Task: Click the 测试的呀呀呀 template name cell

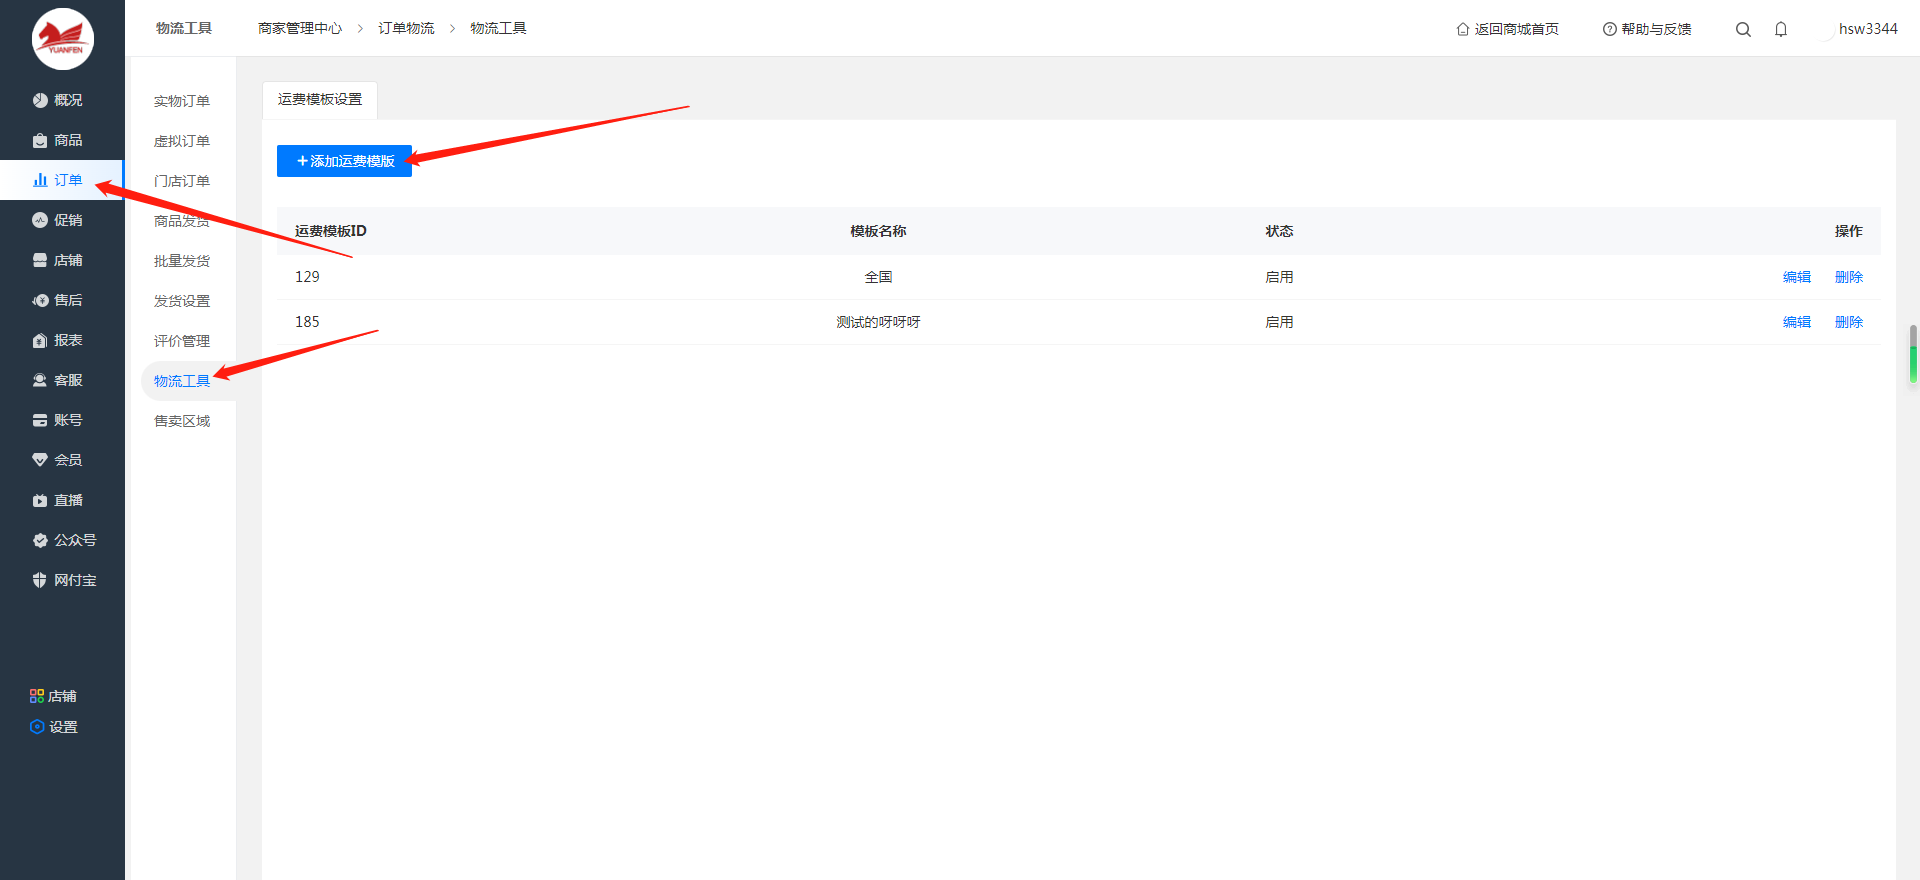Action: 878,322
